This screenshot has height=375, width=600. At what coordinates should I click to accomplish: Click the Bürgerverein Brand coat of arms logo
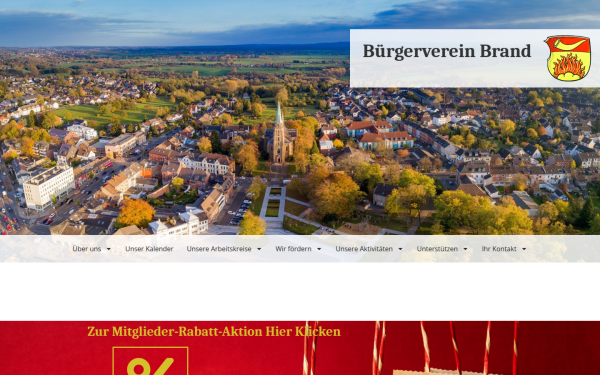point(567,58)
